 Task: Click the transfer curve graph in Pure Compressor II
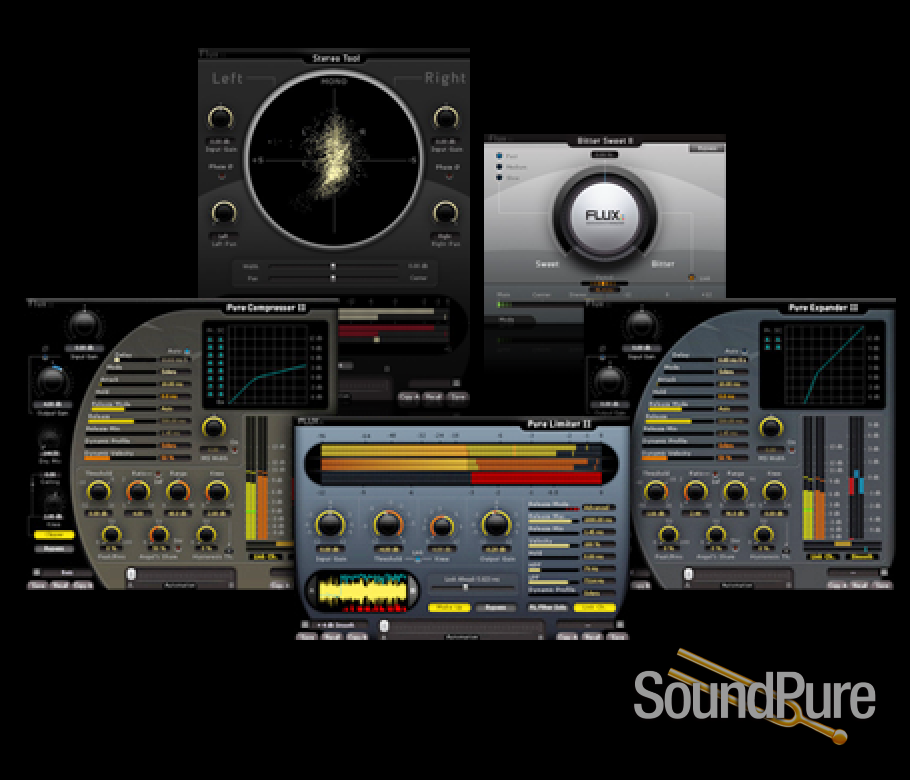268,364
